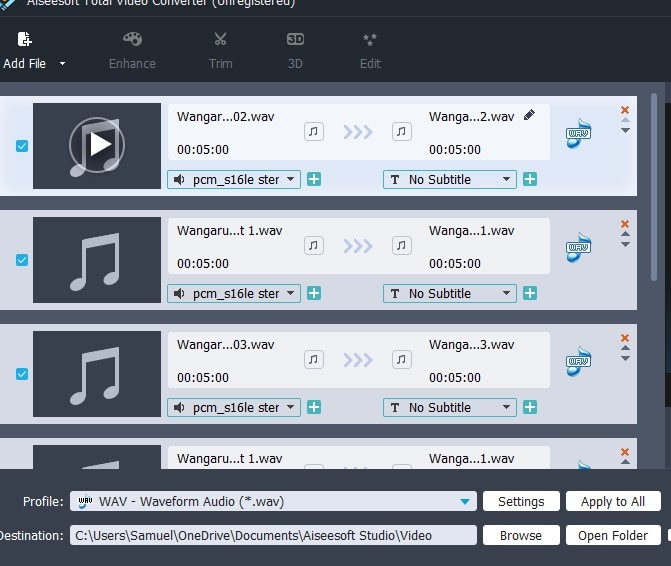
Task: Select source name Wangar...02.wav text
Action: tap(226, 117)
